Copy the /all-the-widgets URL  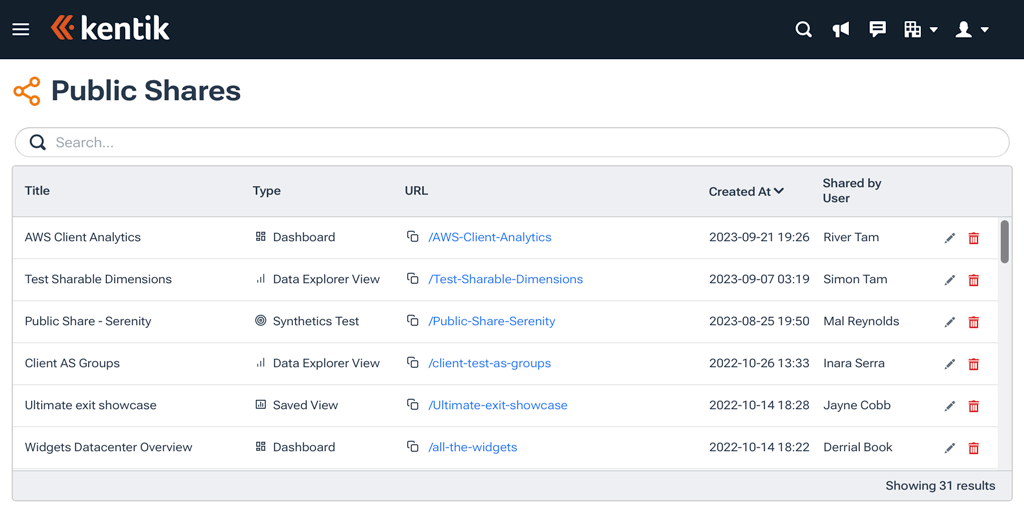click(x=412, y=447)
